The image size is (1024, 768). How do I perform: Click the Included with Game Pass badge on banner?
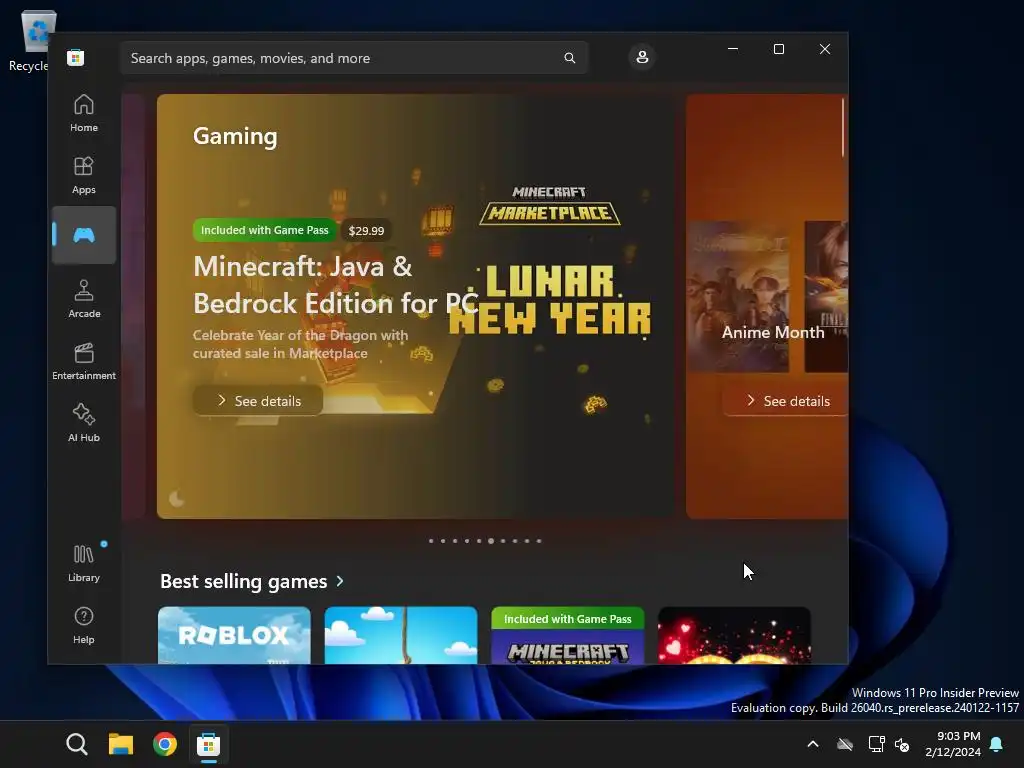pos(264,230)
